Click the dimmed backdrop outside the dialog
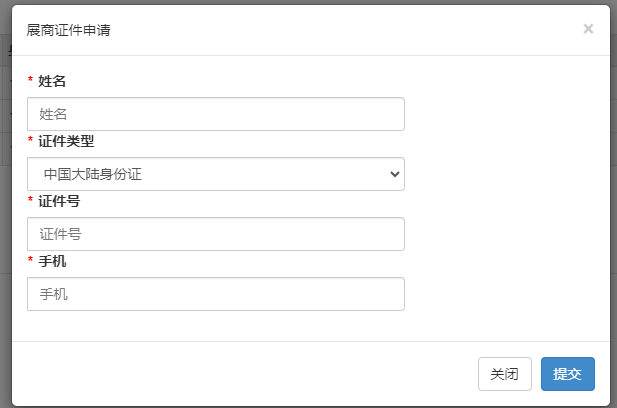Viewport: 617px width, 408px height. 4,250
